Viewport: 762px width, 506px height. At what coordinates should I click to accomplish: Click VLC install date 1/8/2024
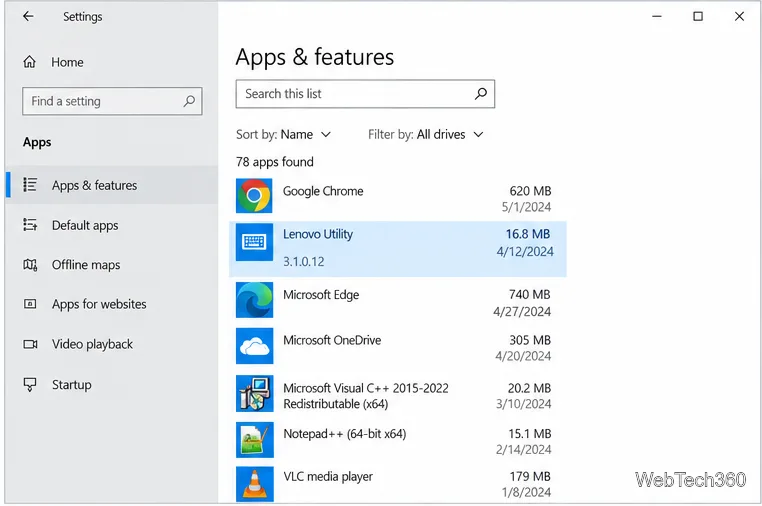(526, 492)
